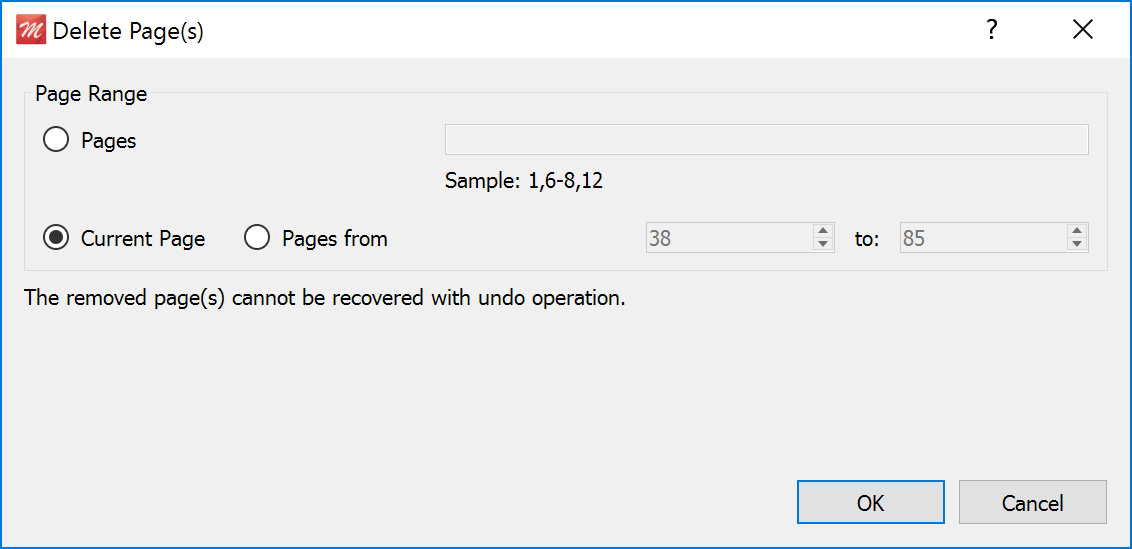This screenshot has width=1132, height=549.
Task: Dismiss the dialog with Cancel
Action: point(1032,502)
